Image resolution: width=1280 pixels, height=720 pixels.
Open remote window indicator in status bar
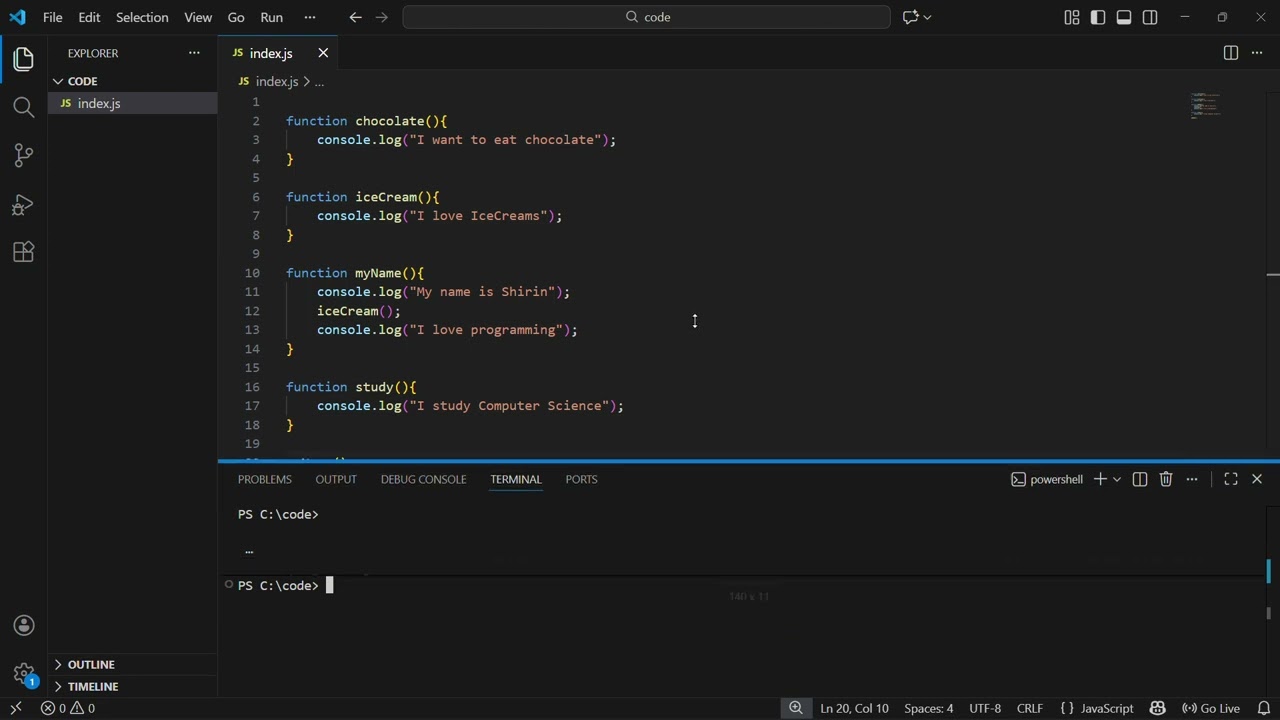coord(16,708)
